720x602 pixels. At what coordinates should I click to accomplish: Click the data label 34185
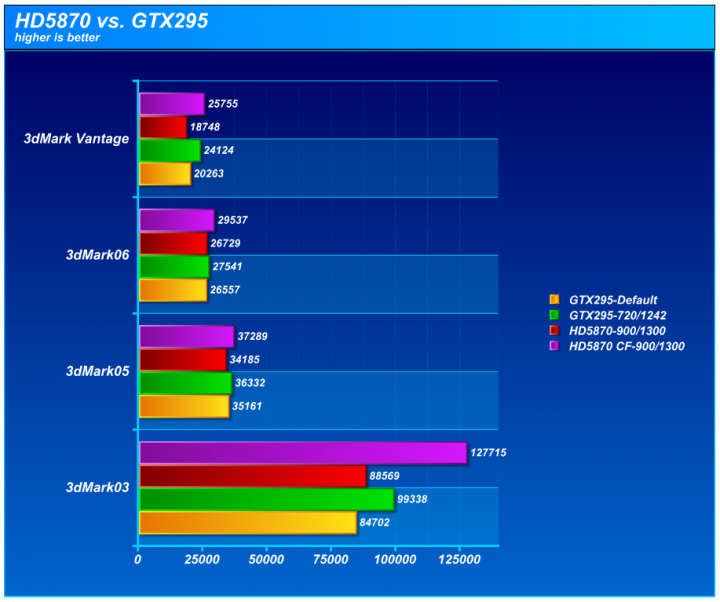tap(244, 360)
